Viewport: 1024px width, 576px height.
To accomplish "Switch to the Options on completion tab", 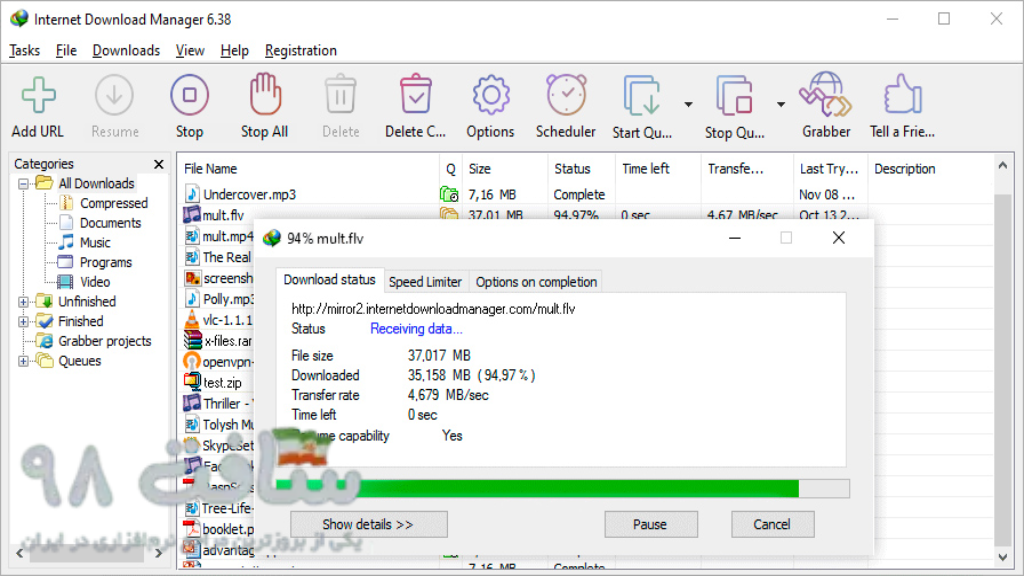I will (x=536, y=282).
